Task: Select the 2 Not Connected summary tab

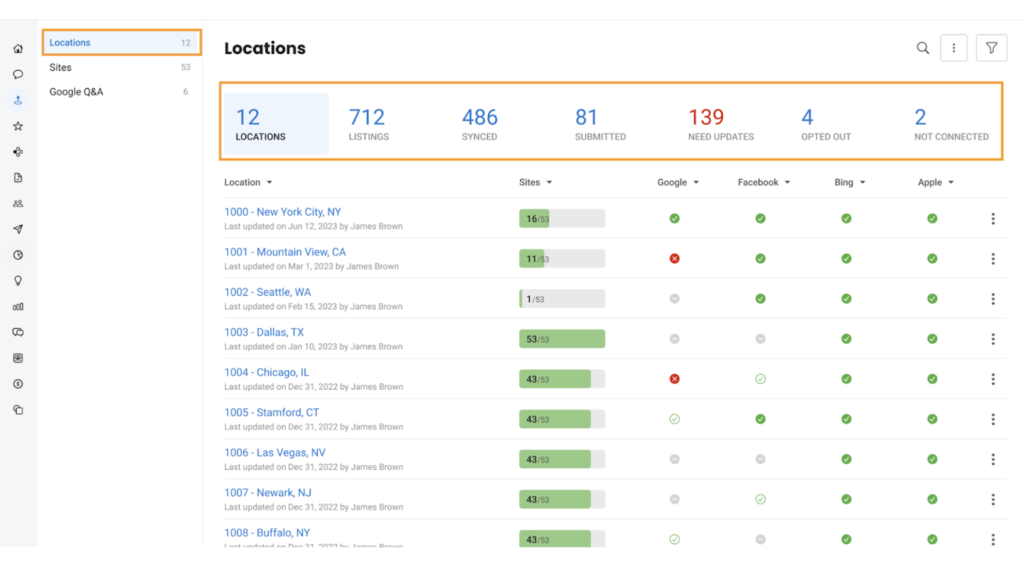Action: (x=952, y=123)
